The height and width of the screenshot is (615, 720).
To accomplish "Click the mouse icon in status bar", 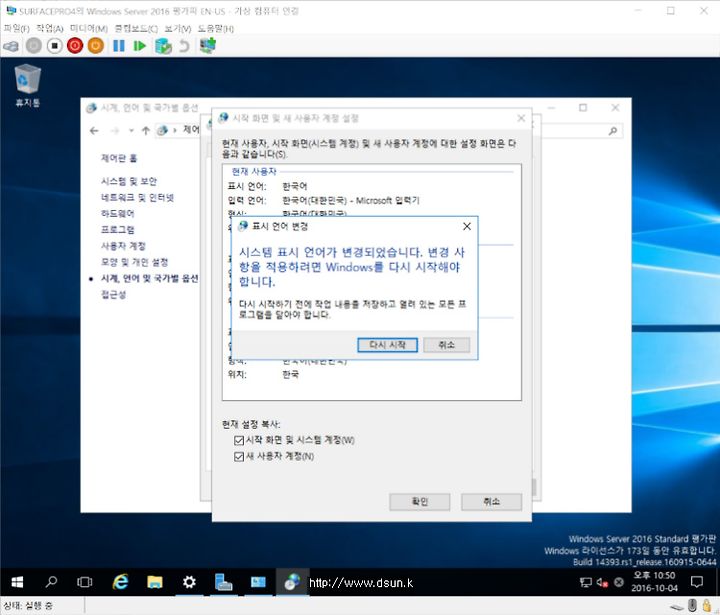I will [x=692, y=605].
